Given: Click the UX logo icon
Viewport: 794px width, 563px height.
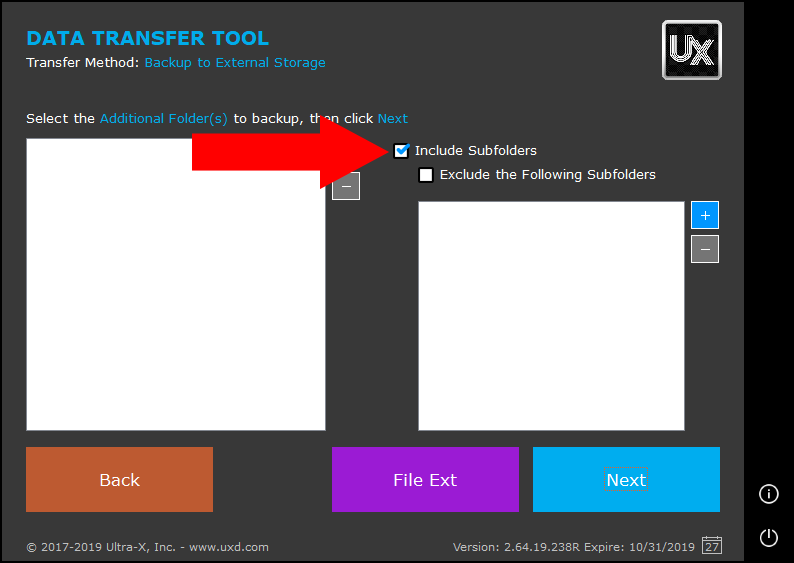Looking at the screenshot, I should 691,50.
